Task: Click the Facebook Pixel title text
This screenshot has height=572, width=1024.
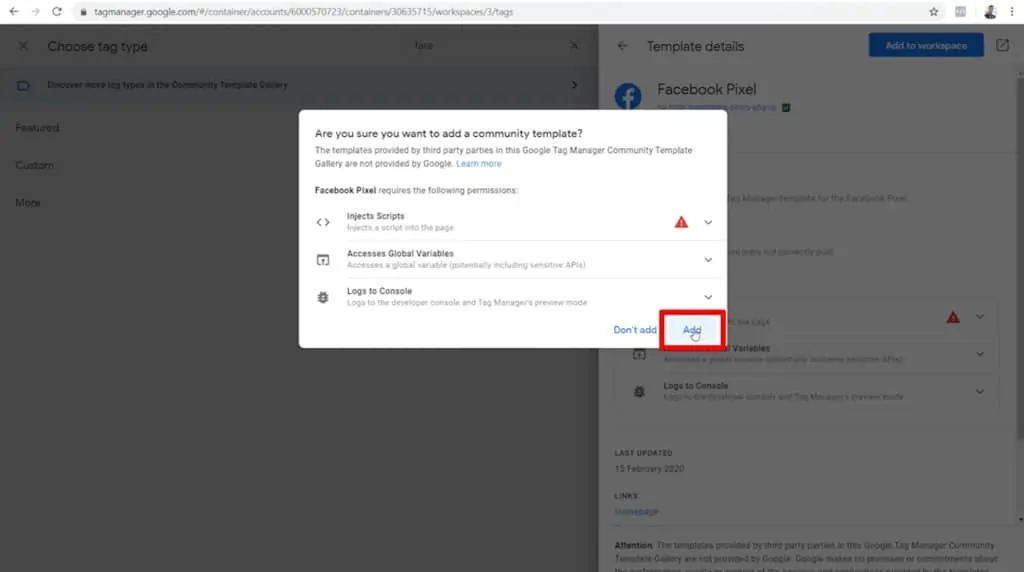Action: click(x=706, y=89)
